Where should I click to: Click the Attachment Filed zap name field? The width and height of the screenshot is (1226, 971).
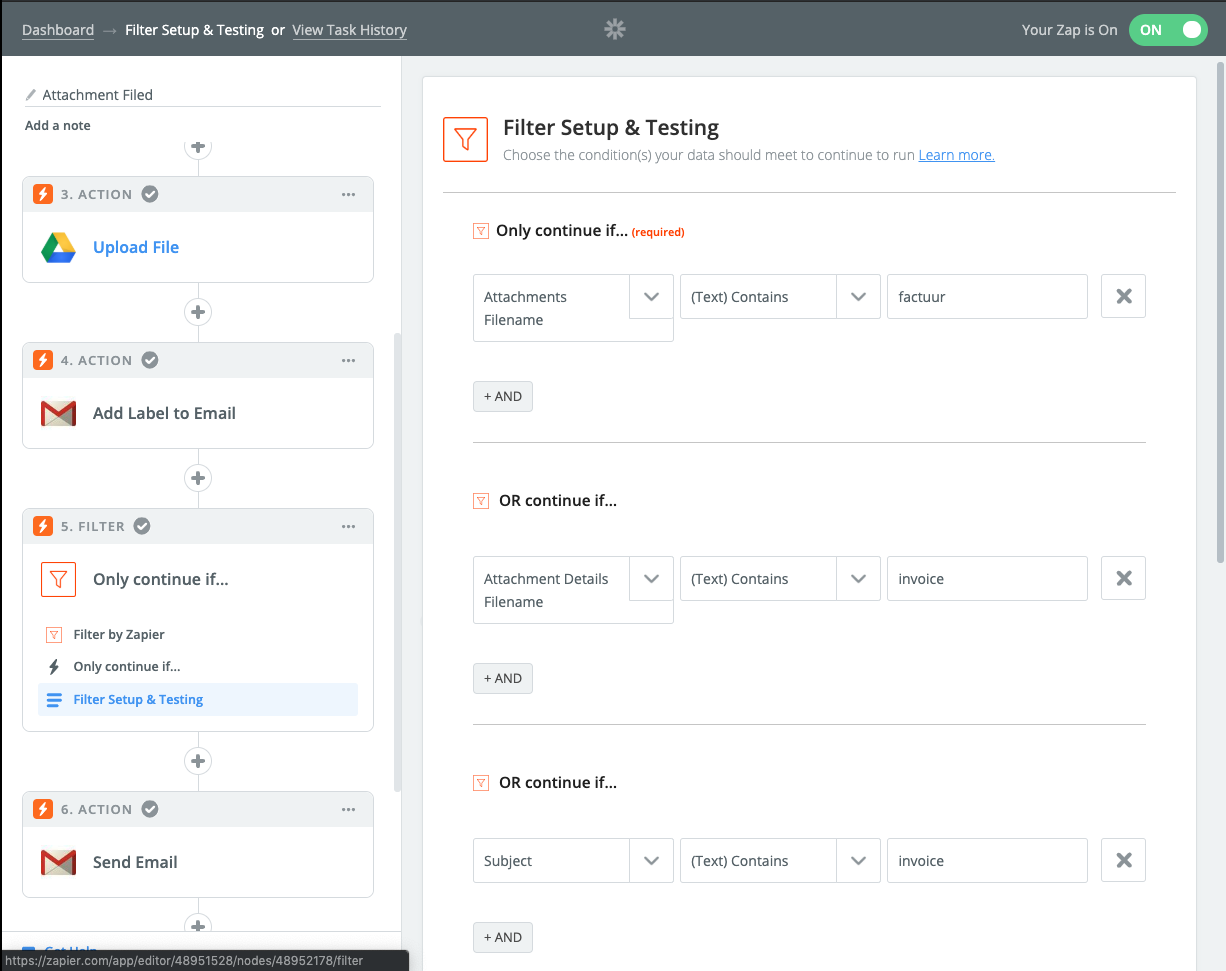point(202,95)
